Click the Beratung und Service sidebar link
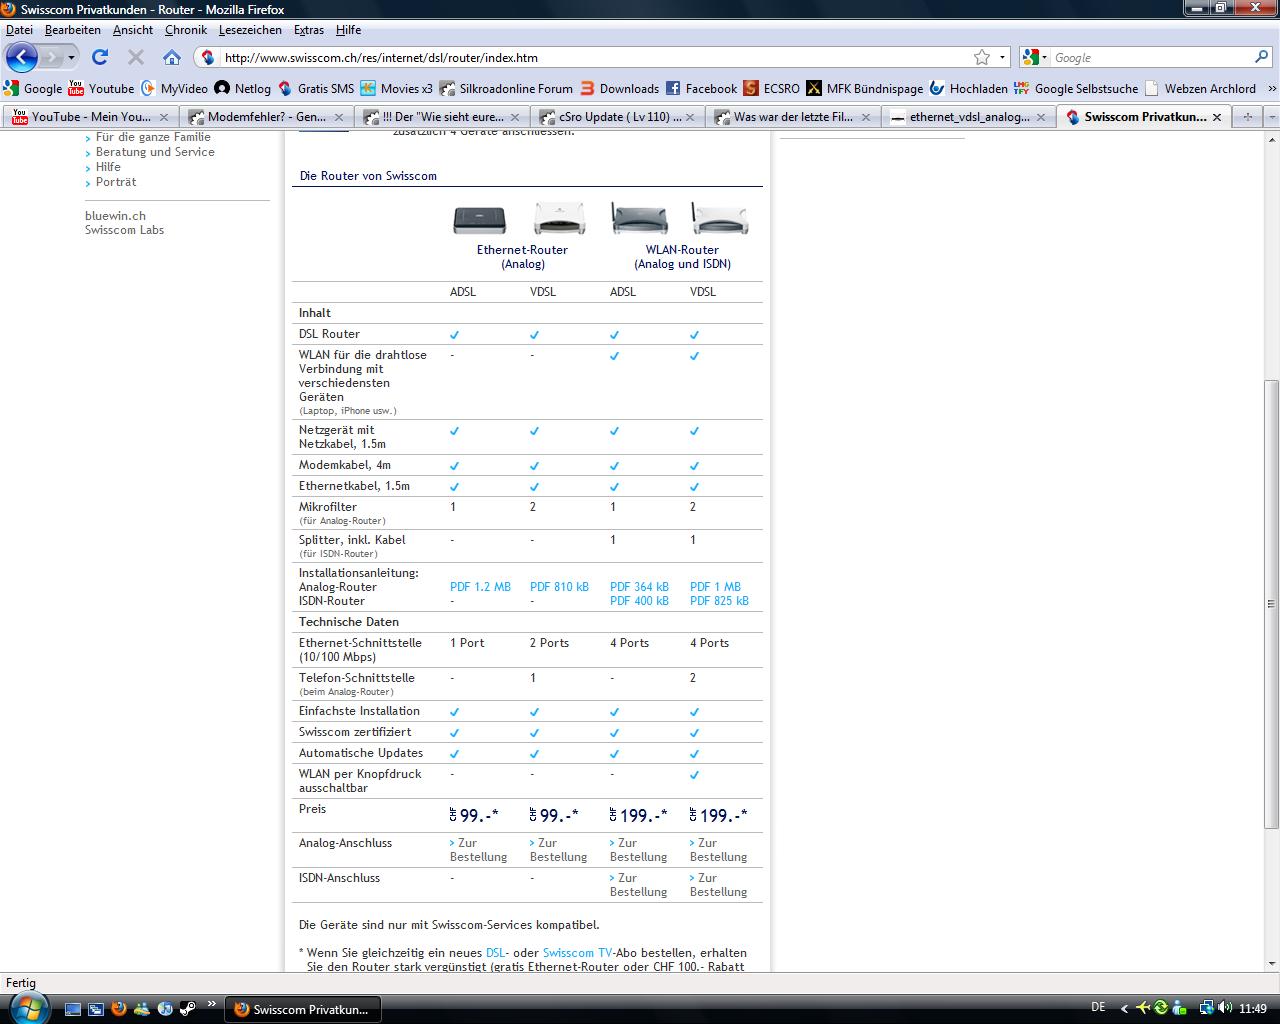Viewport: 1280px width, 1024px height. click(155, 152)
